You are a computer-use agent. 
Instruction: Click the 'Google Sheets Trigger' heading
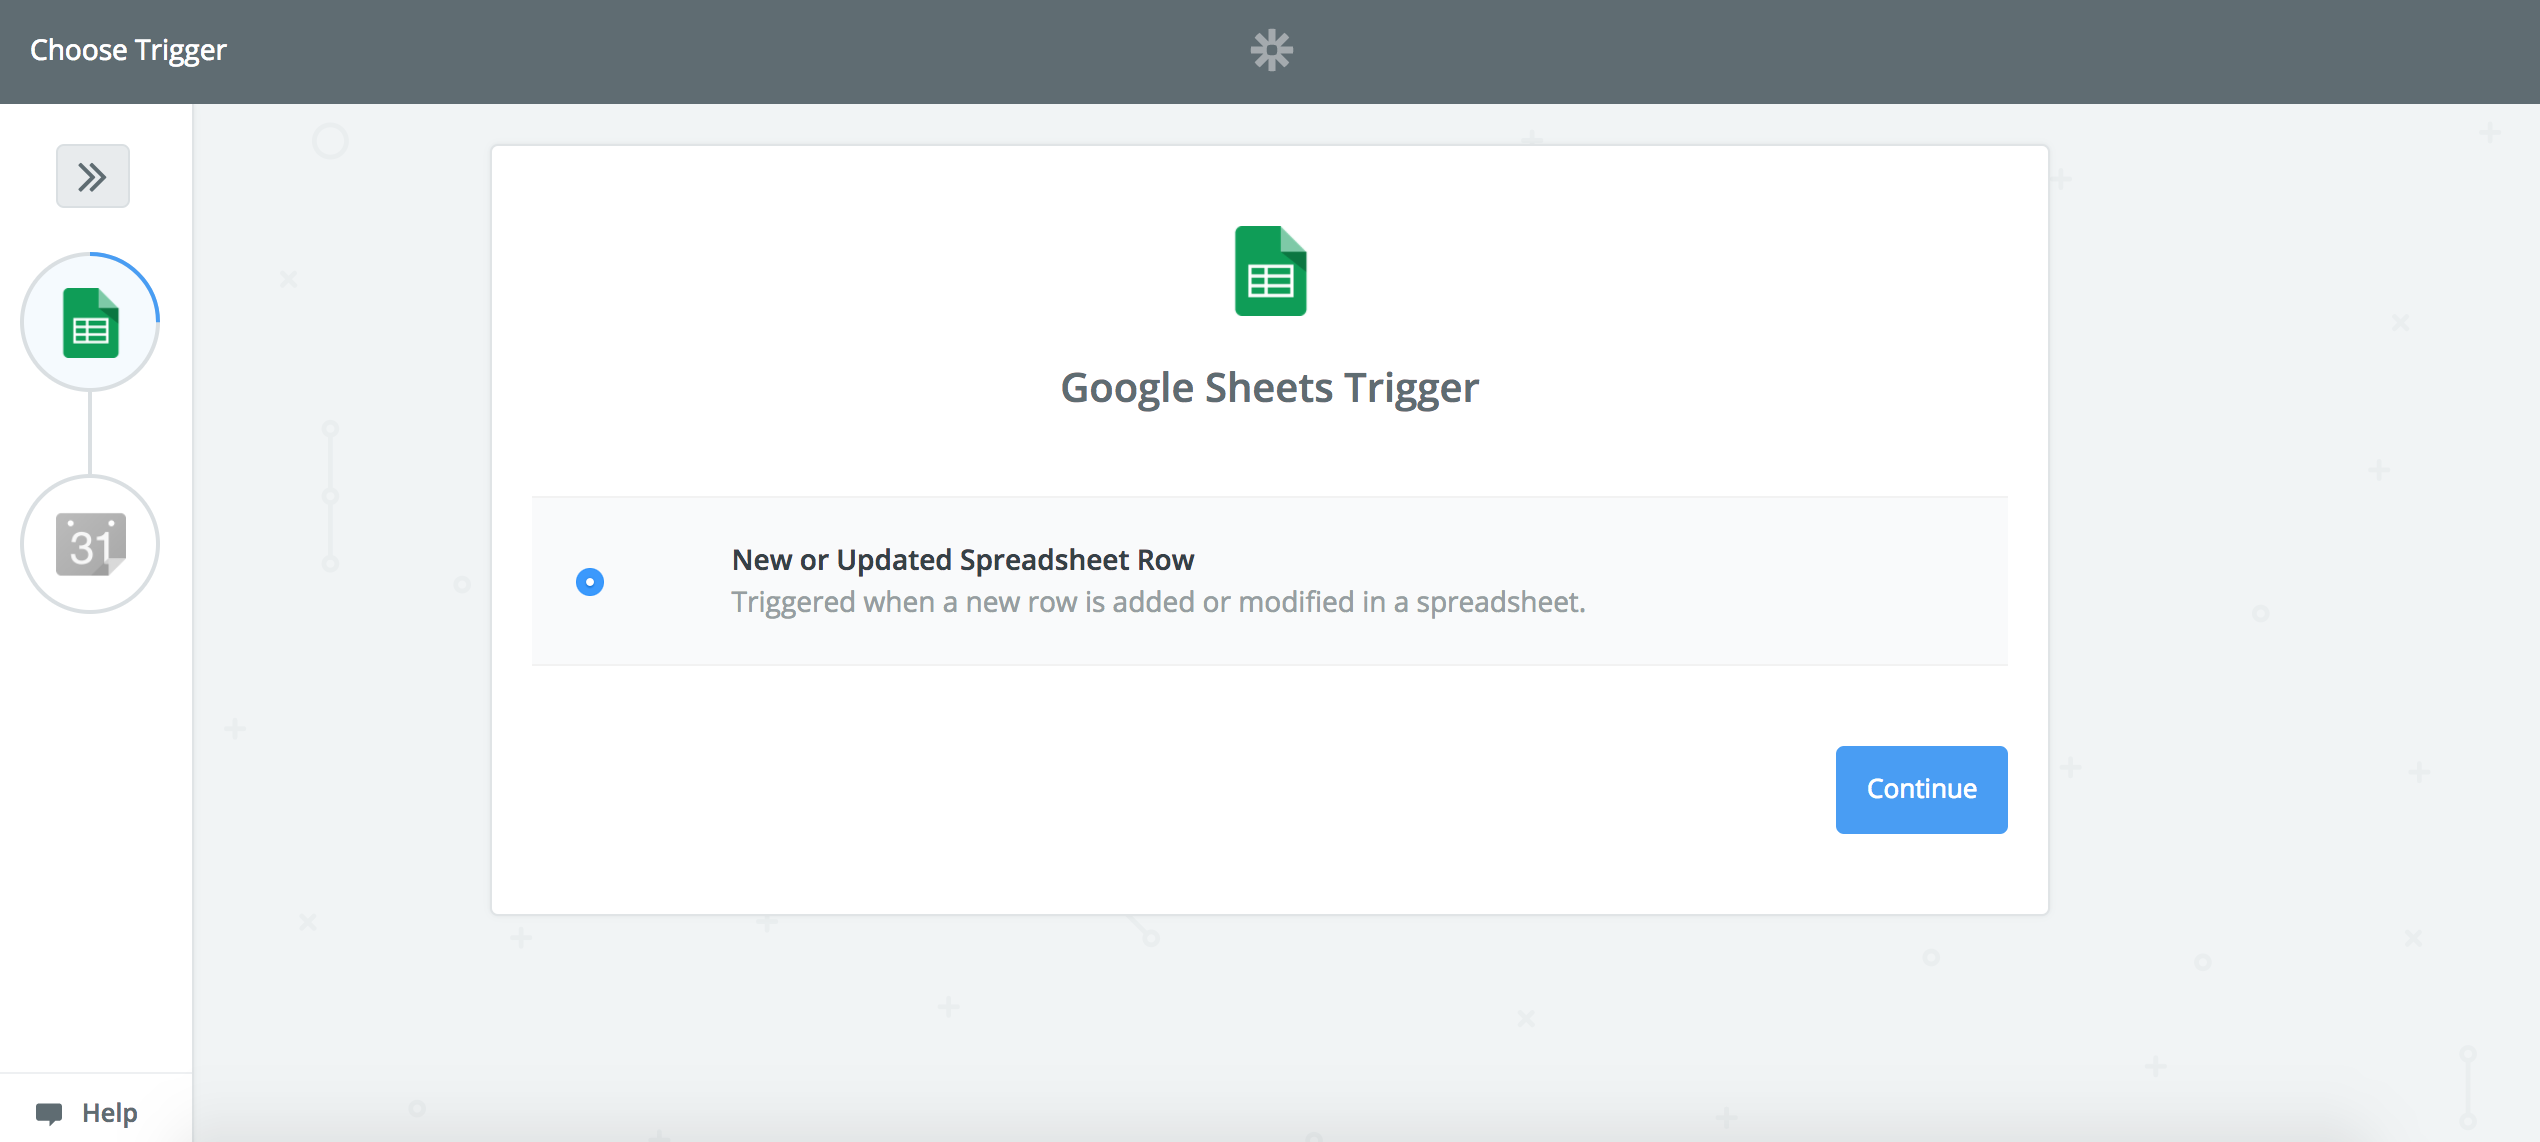coord(1269,388)
